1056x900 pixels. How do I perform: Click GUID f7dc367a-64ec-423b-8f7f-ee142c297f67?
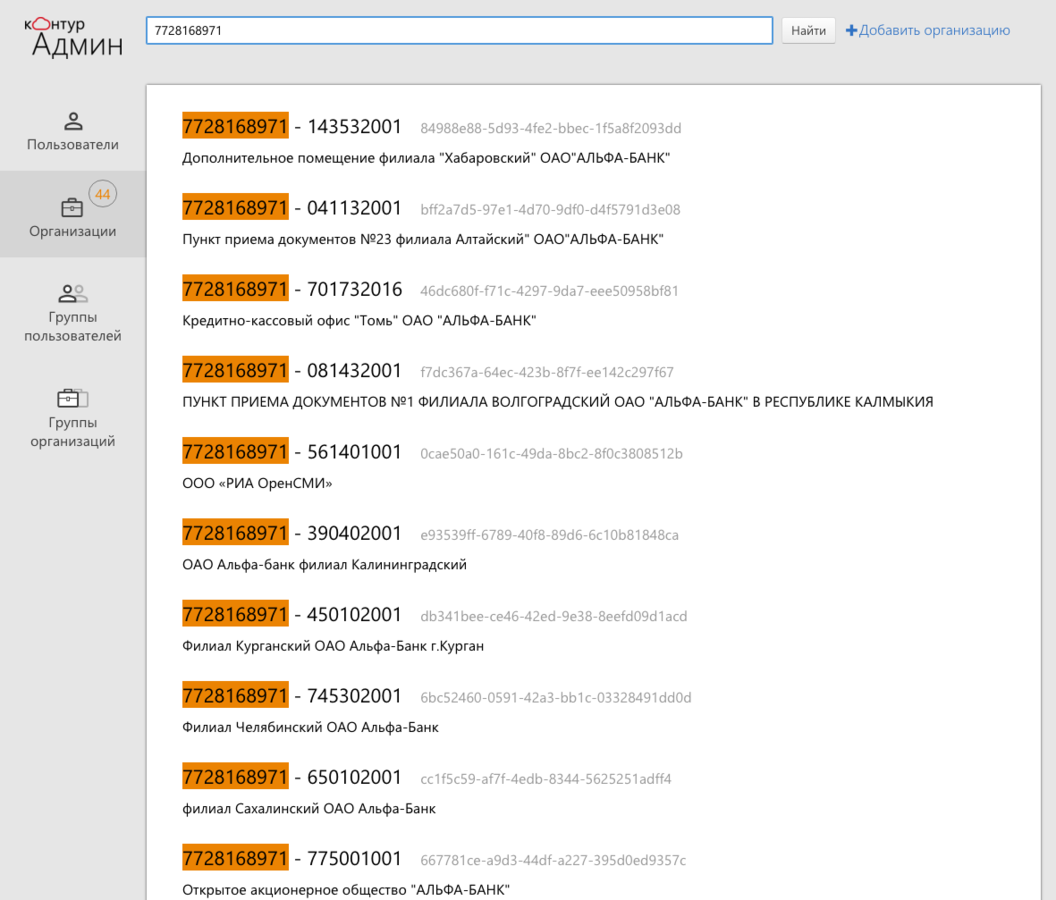point(547,372)
